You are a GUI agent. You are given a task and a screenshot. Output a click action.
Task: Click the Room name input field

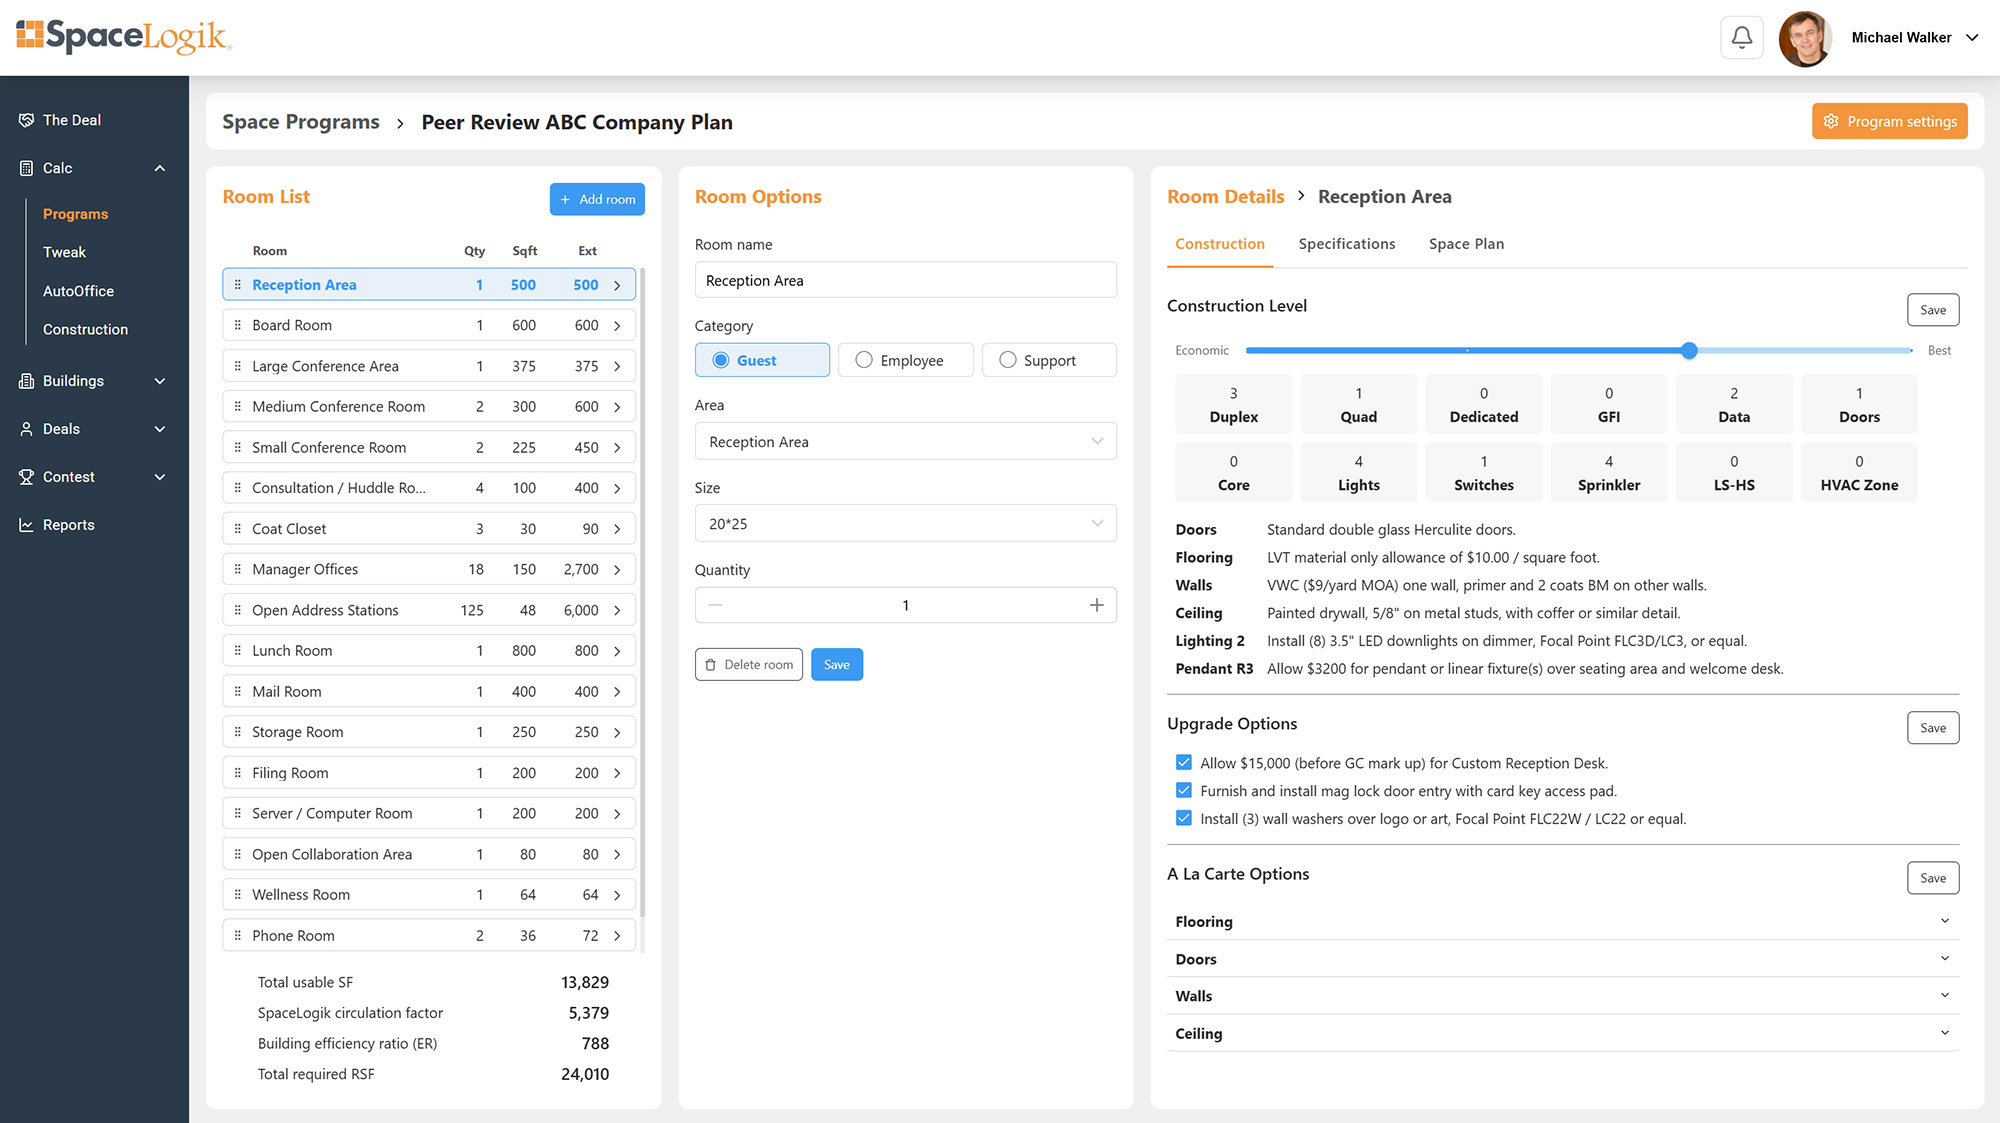[x=905, y=281]
